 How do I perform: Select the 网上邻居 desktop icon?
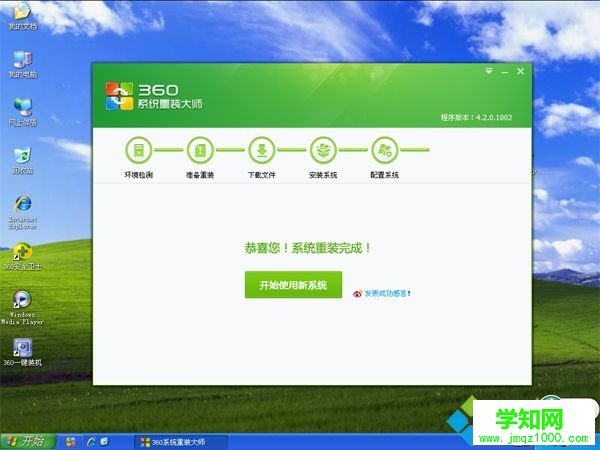pyautogui.click(x=22, y=112)
